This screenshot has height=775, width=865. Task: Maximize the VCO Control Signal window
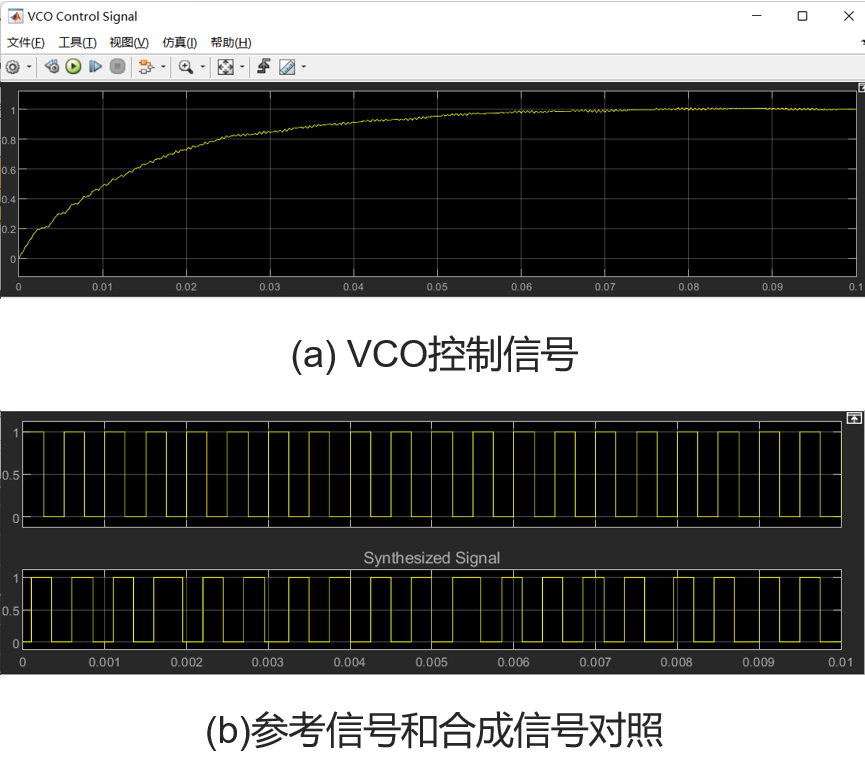(x=803, y=16)
